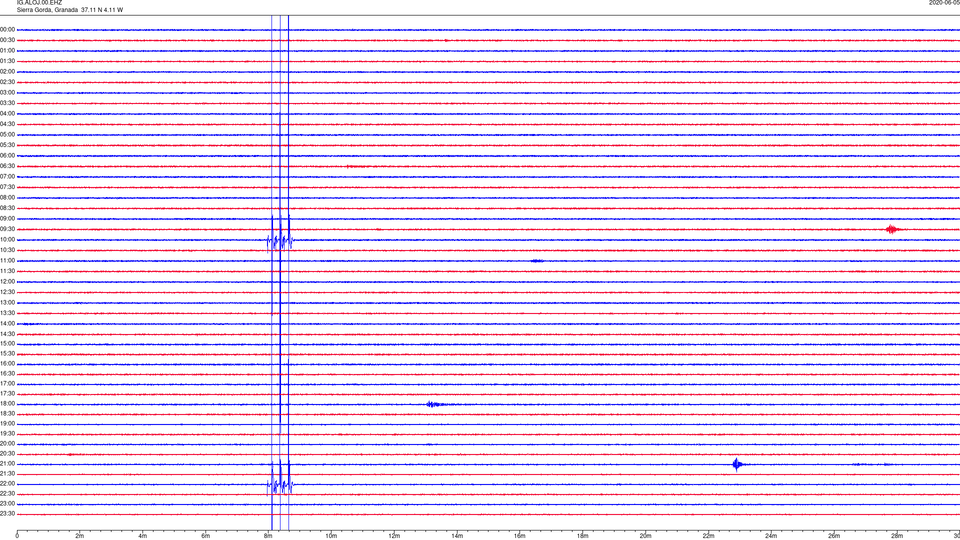Image resolution: width=960 pixels, height=540 pixels.
Task: Select the 00:30 trace time label
Action: pyautogui.click(x=7, y=40)
